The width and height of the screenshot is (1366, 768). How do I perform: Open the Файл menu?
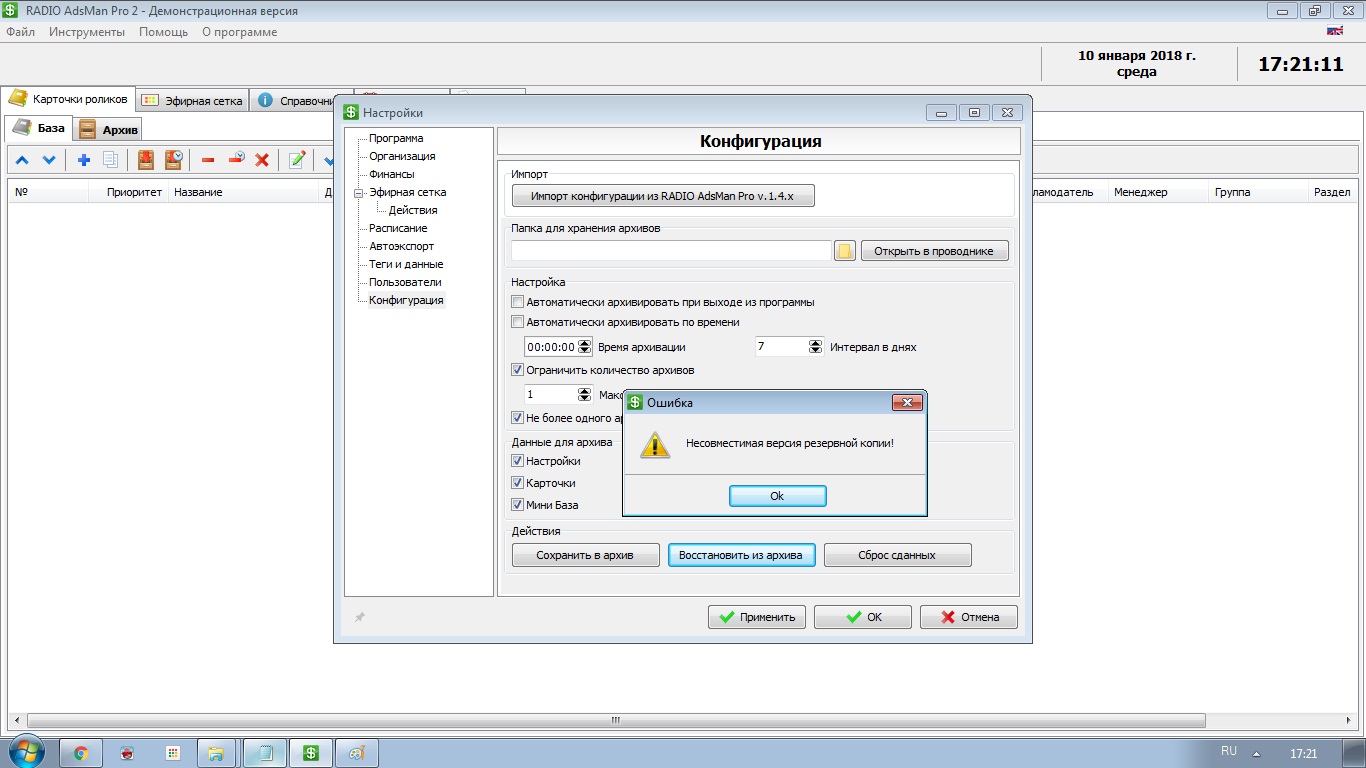tap(20, 32)
